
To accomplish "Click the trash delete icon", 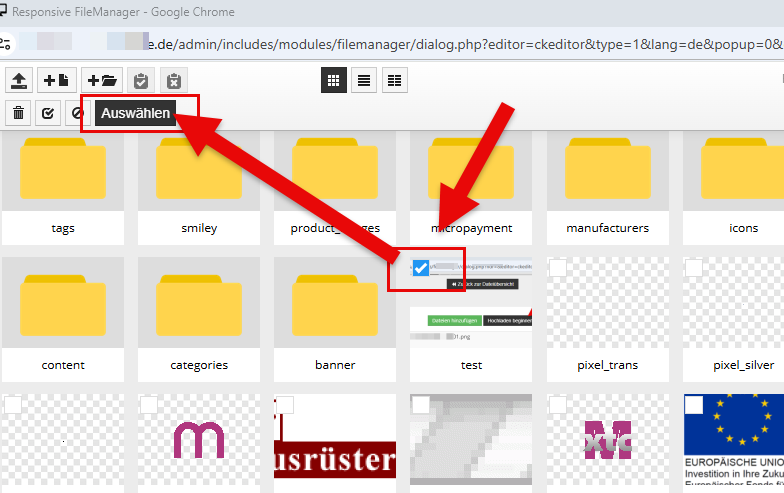I will (x=19, y=113).
